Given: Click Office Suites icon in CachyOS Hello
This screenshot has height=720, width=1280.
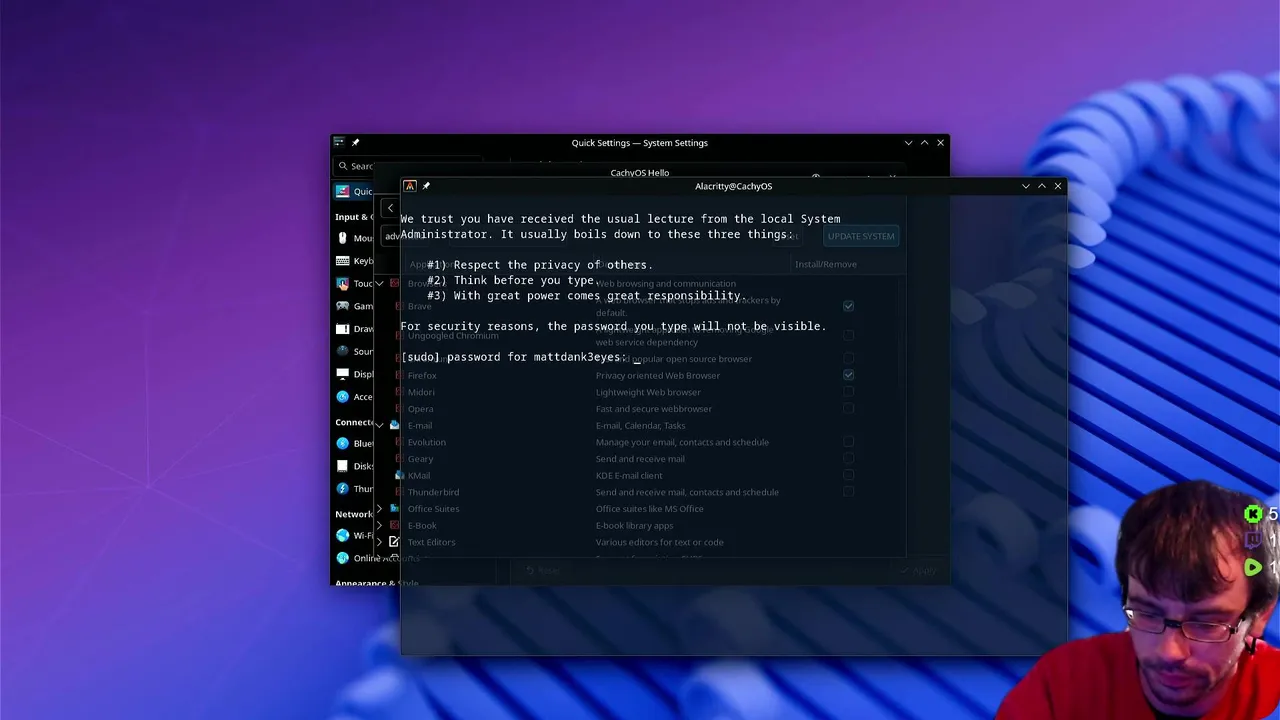Looking at the screenshot, I should 394,508.
